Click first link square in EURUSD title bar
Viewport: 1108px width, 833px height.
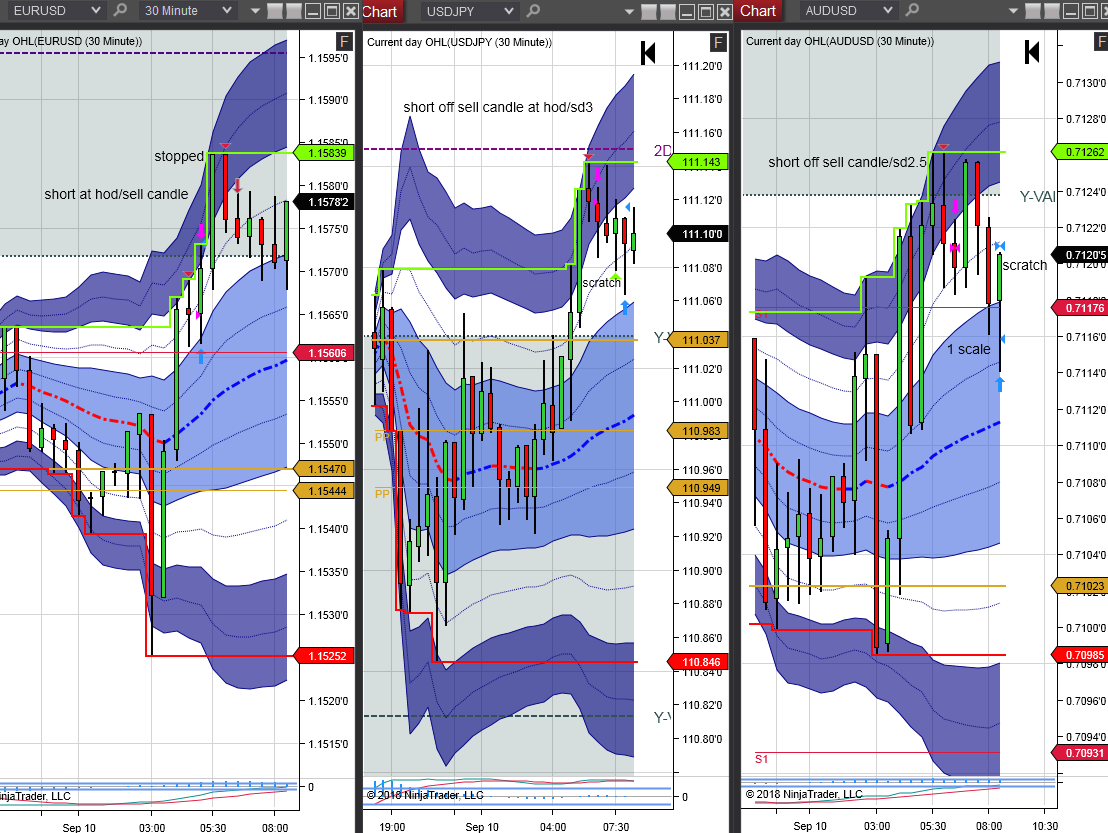(x=275, y=11)
